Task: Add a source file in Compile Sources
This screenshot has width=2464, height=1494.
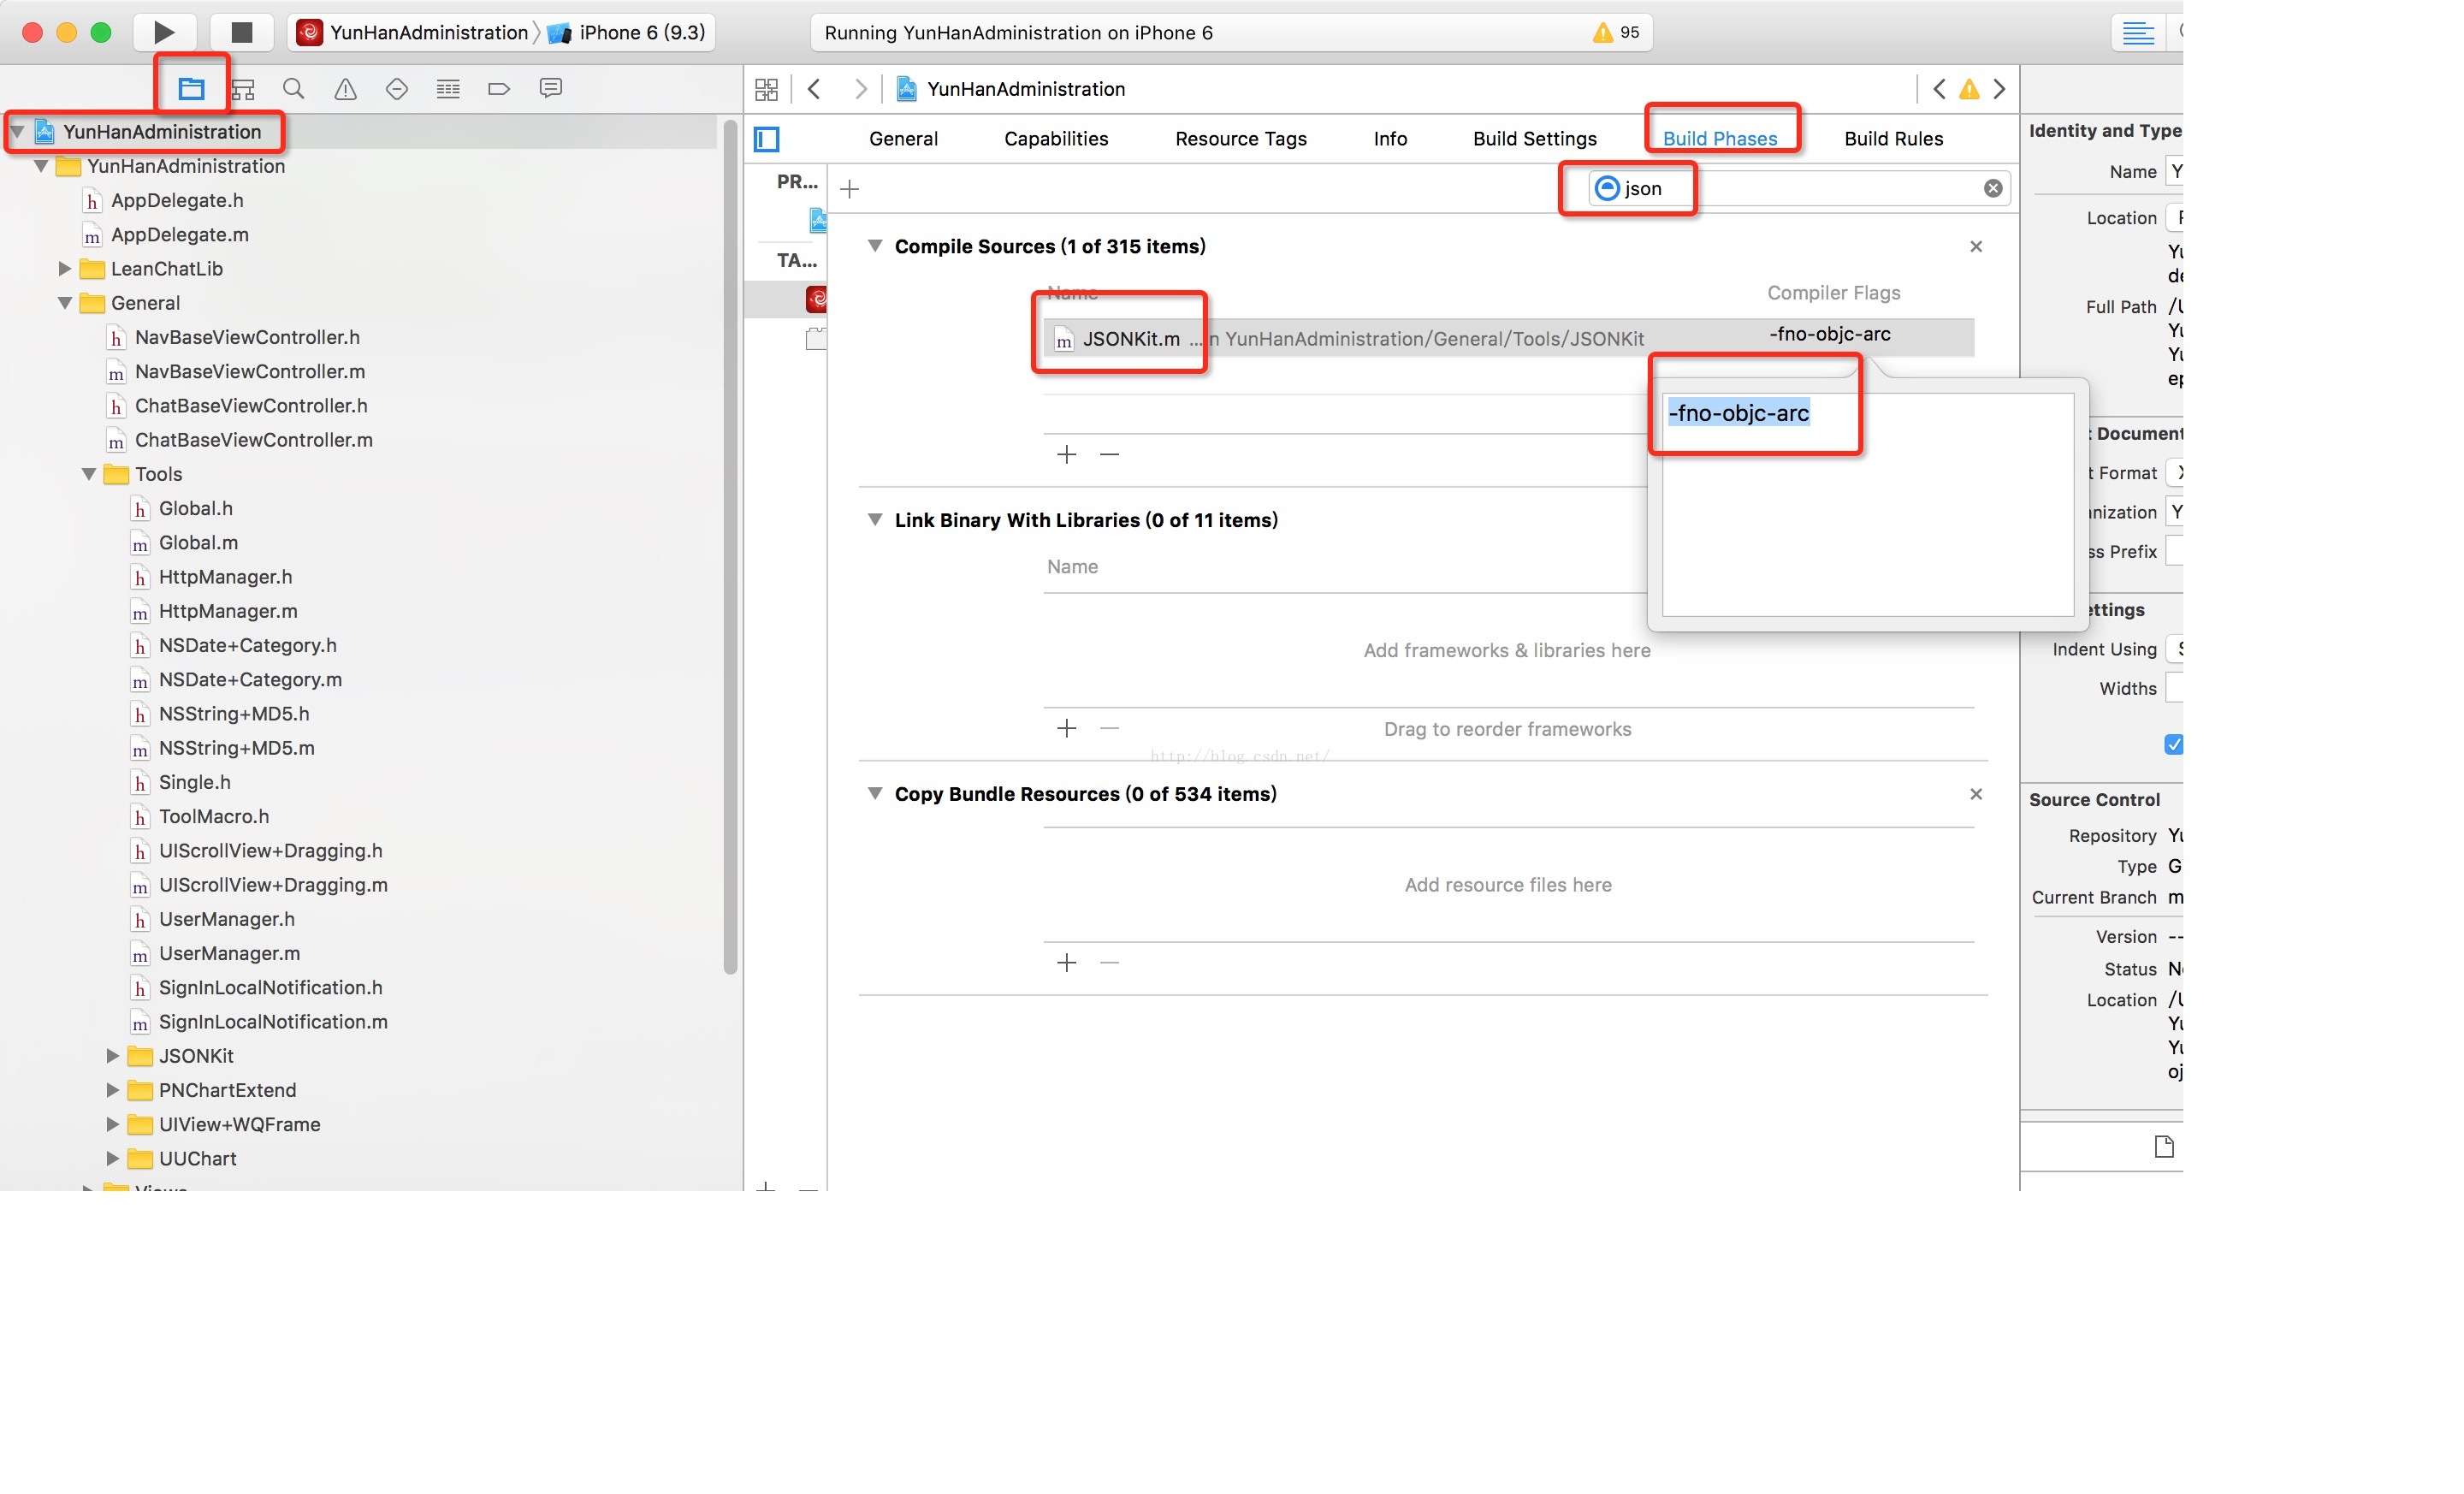Action: pyautogui.click(x=1067, y=454)
